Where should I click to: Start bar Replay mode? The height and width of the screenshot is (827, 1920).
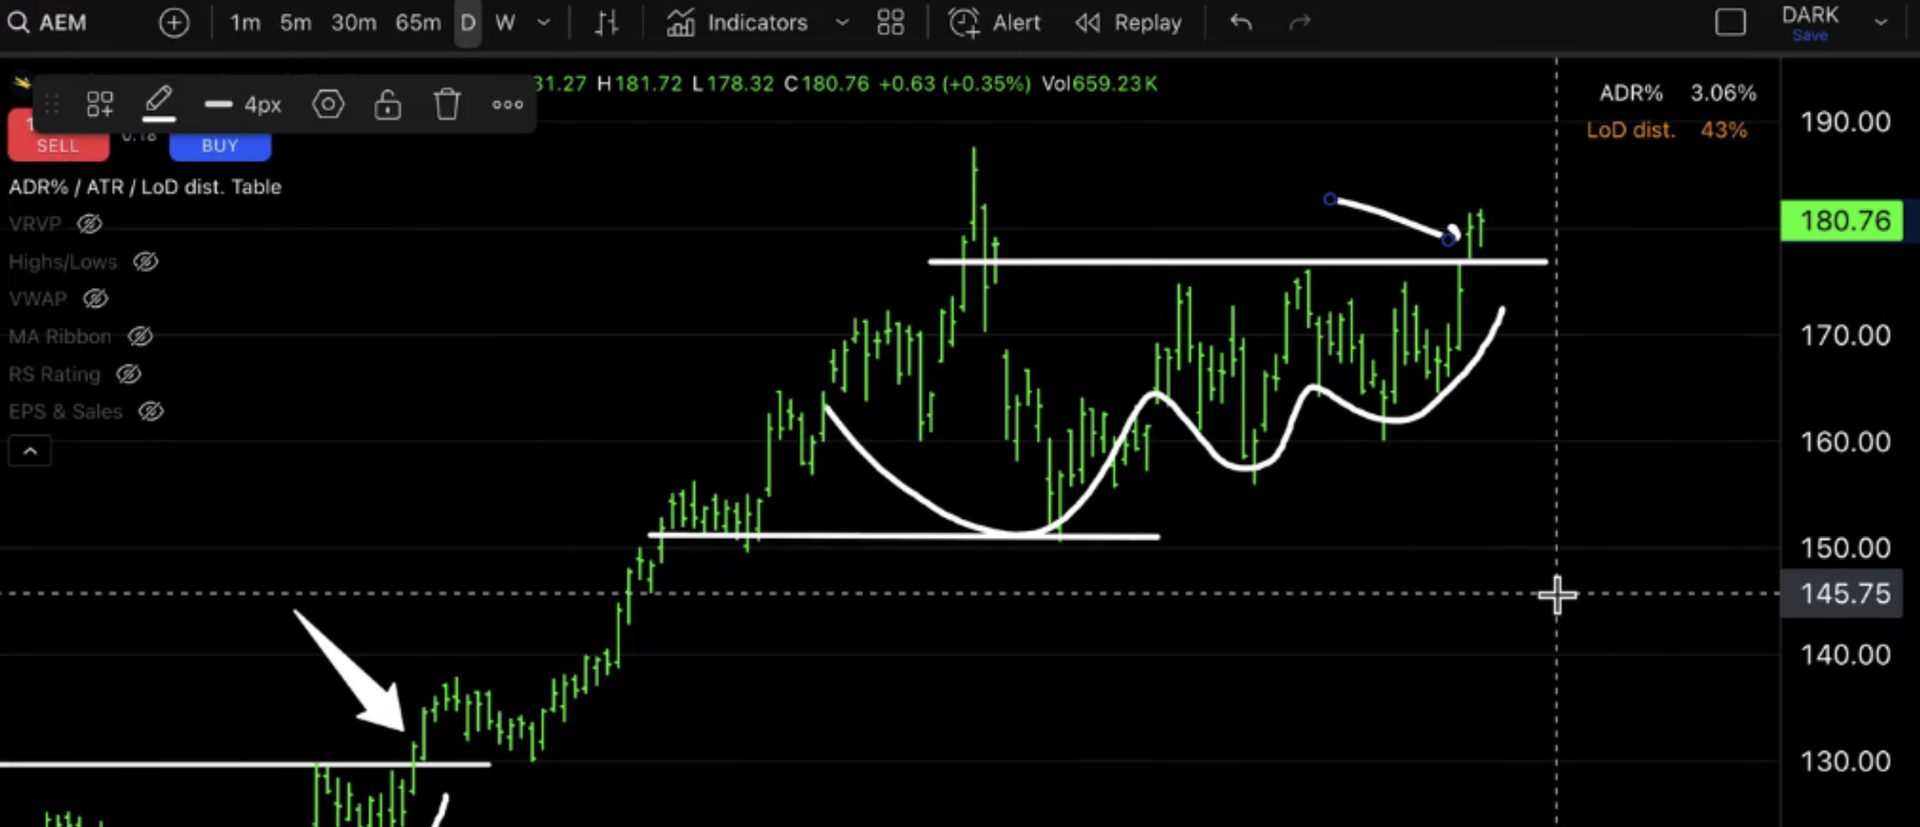[1129, 23]
